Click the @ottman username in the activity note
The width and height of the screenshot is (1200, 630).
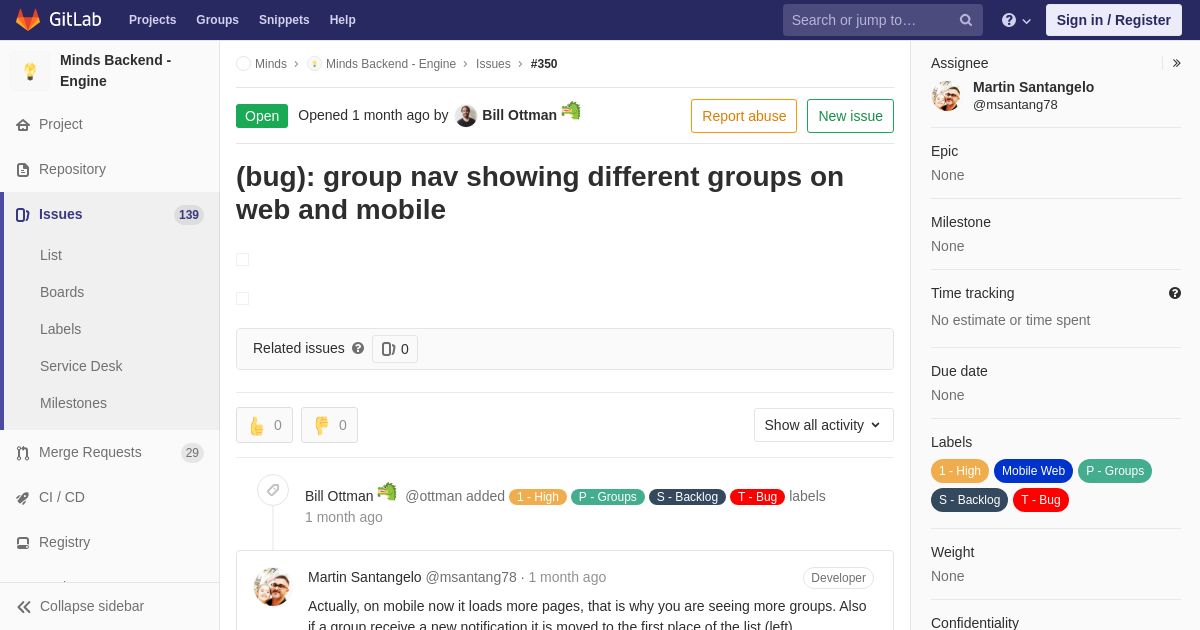[x=433, y=496]
